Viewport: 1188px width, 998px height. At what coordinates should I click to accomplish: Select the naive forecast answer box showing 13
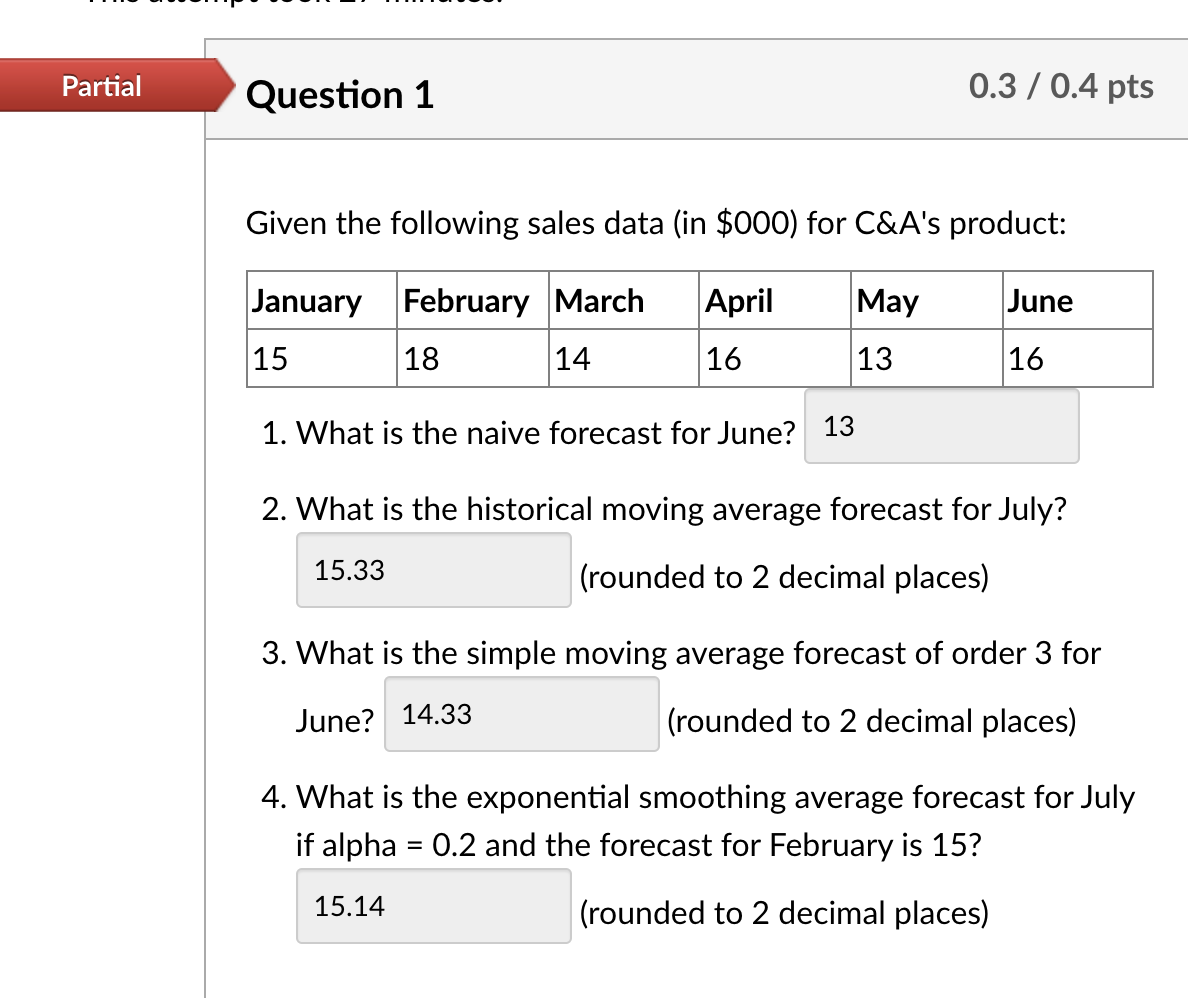(940, 427)
